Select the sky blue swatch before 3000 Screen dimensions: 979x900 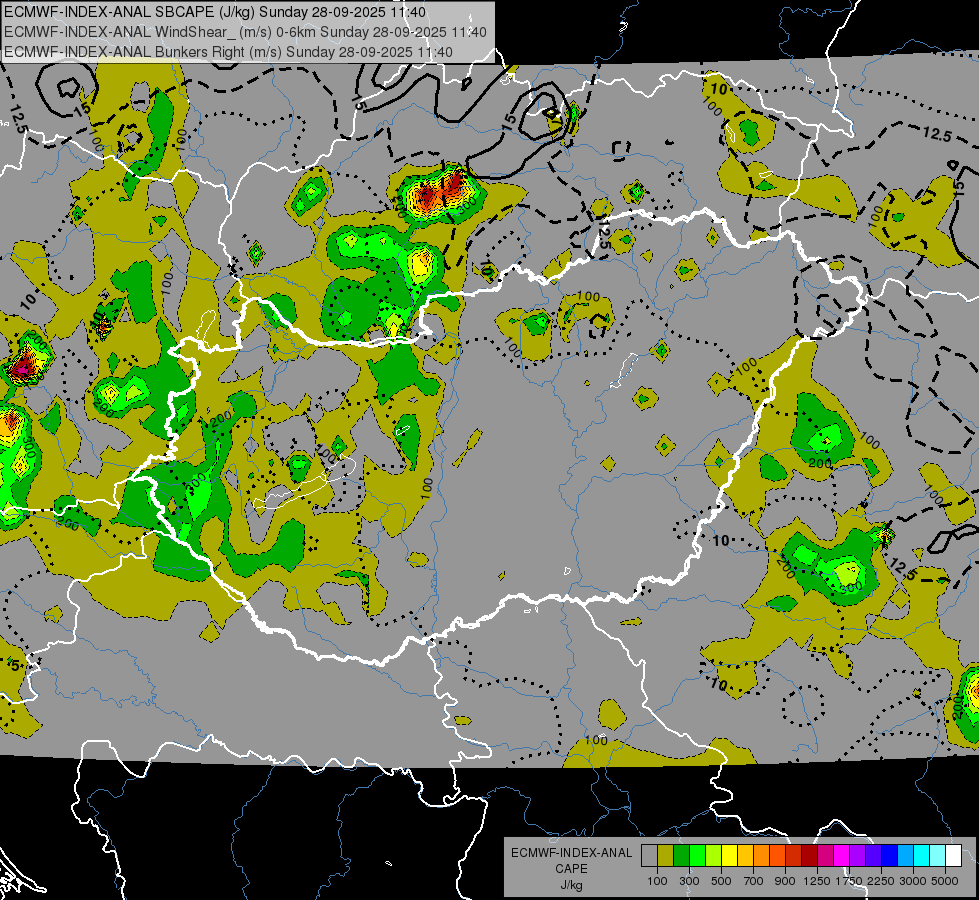click(905, 856)
